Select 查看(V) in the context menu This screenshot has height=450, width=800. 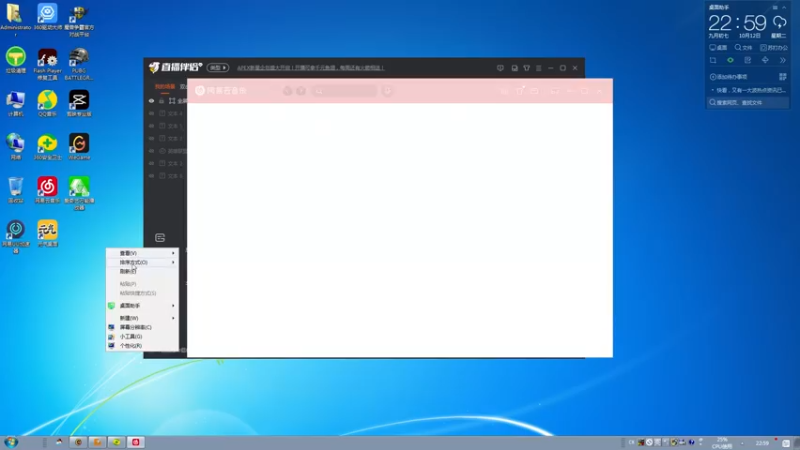(x=142, y=253)
